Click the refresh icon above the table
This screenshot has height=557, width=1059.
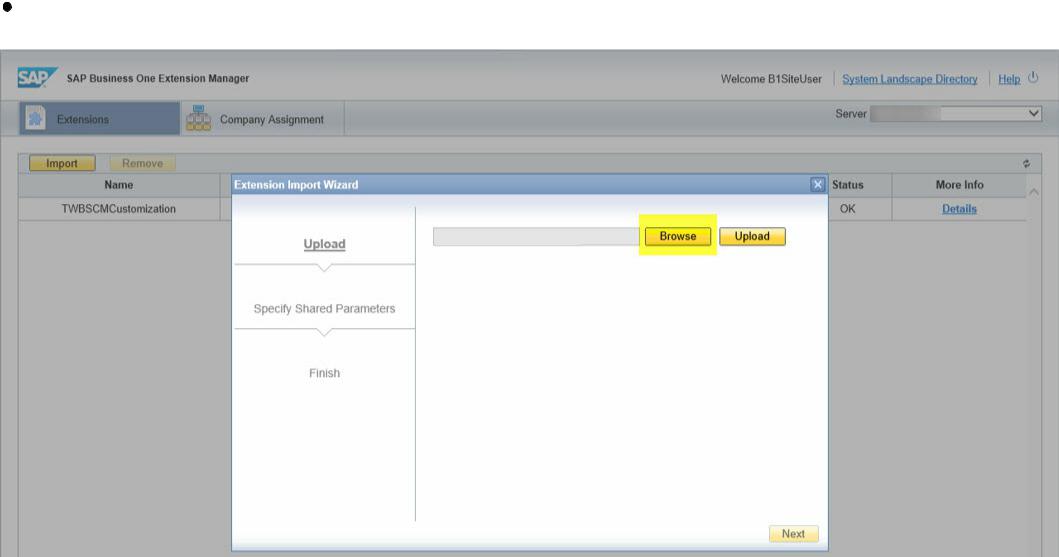(1026, 163)
